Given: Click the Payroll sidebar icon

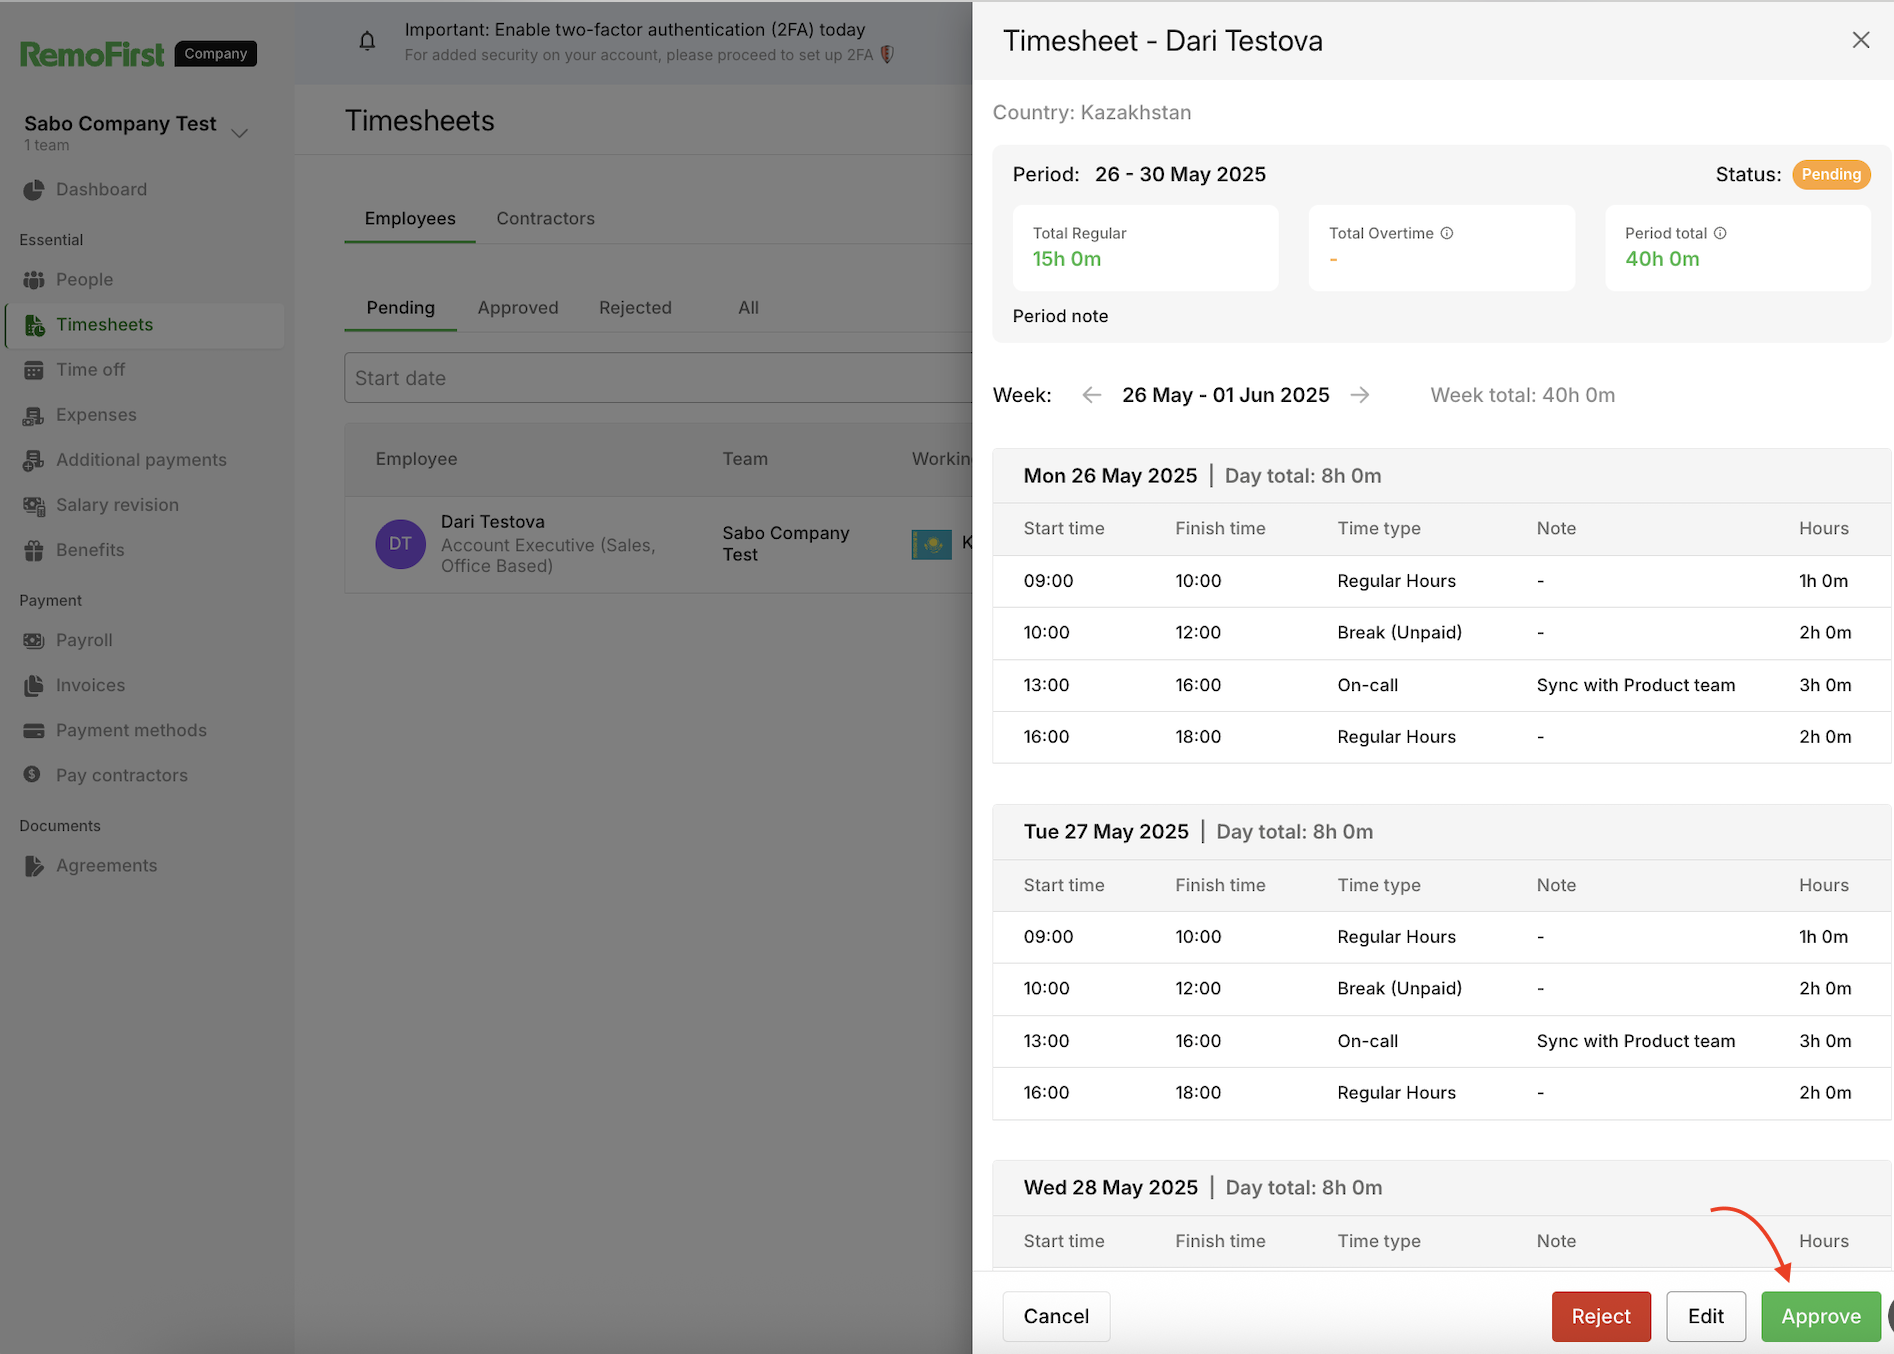Looking at the screenshot, I should (34, 640).
